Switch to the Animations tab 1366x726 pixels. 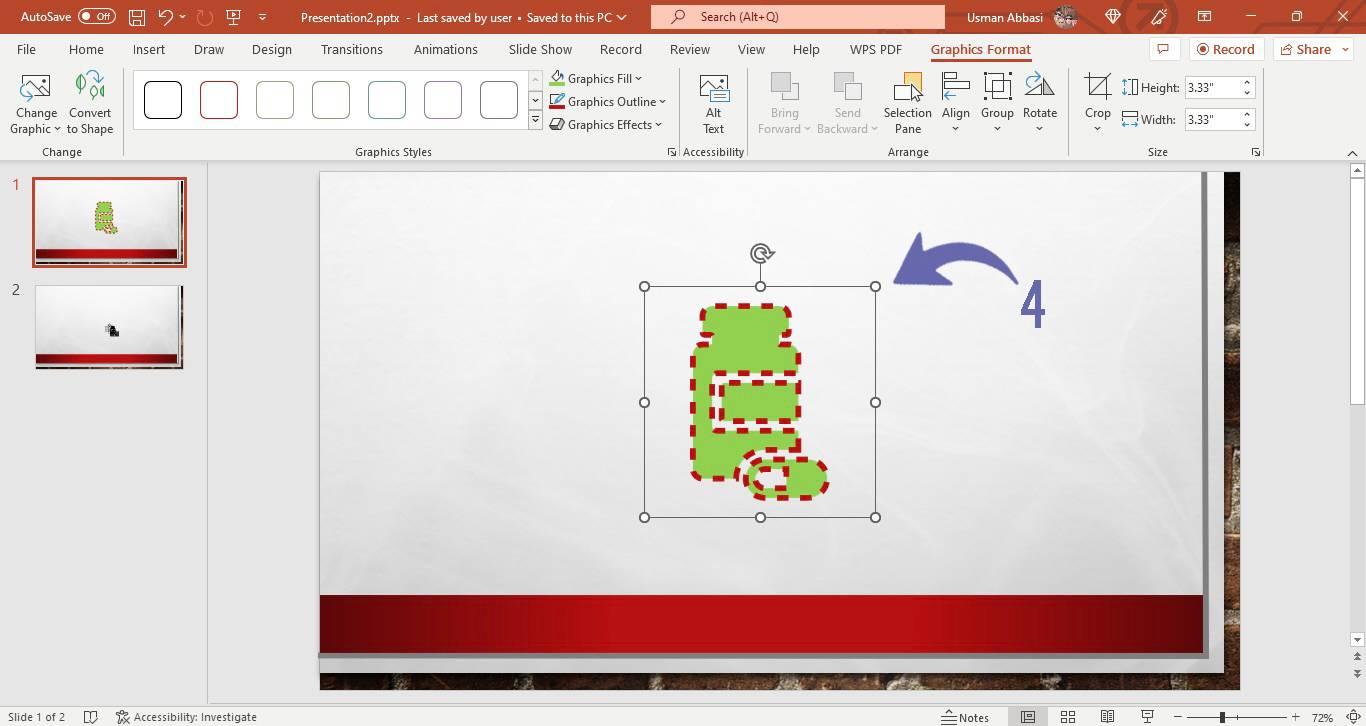446,49
